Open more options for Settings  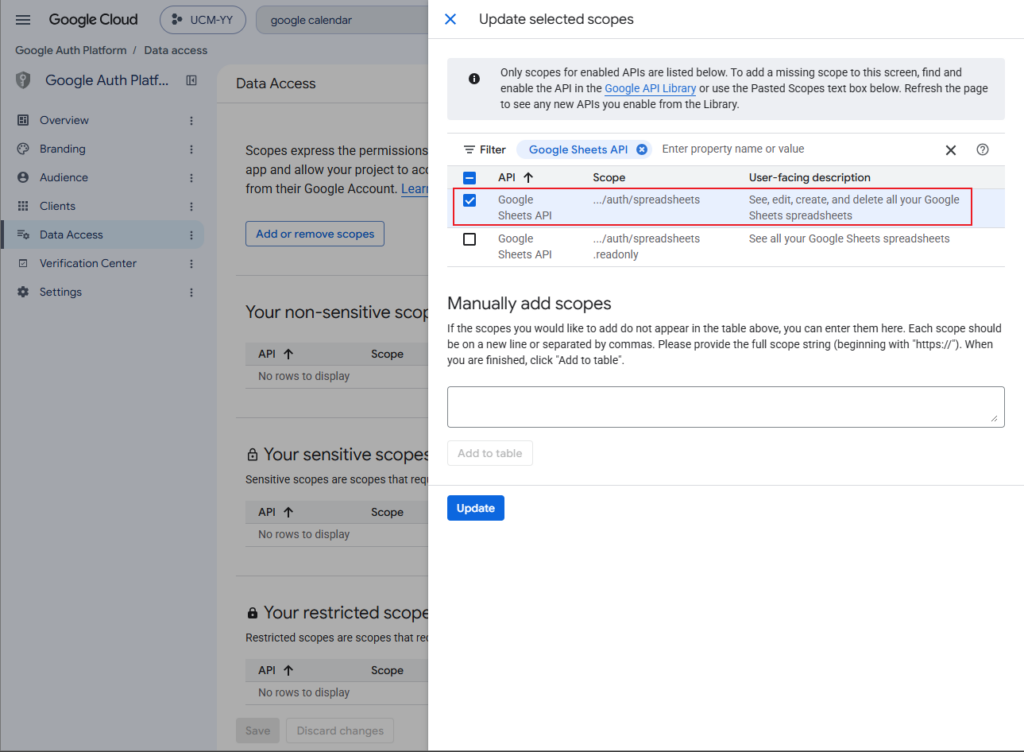(191, 293)
